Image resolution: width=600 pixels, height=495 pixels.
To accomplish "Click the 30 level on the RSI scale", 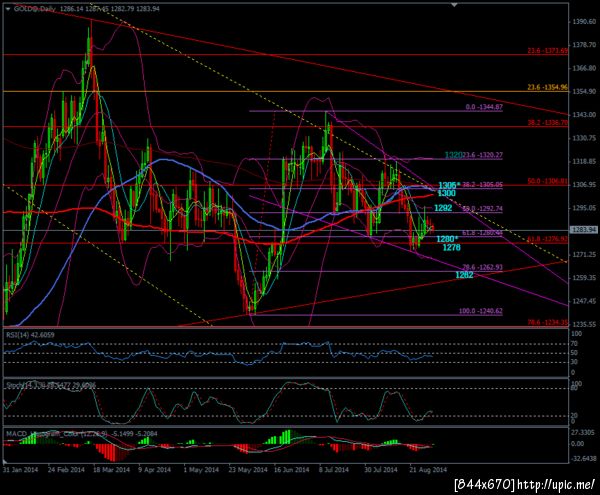I will pos(576,362).
